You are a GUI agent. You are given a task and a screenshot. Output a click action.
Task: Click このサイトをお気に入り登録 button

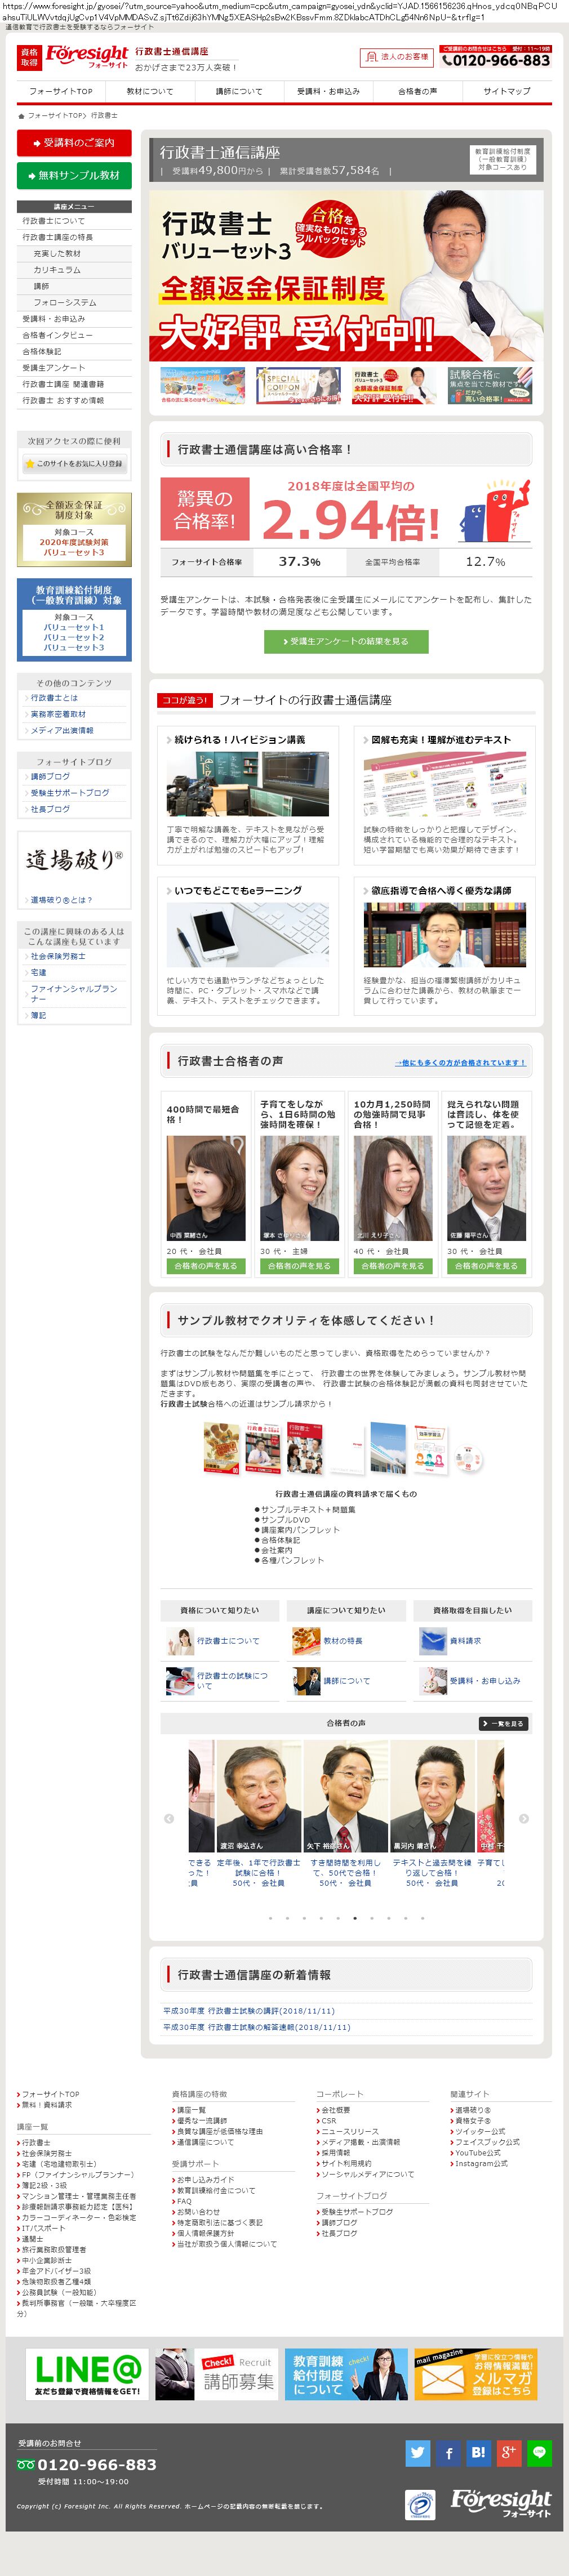pyautogui.click(x=74, y=463)
